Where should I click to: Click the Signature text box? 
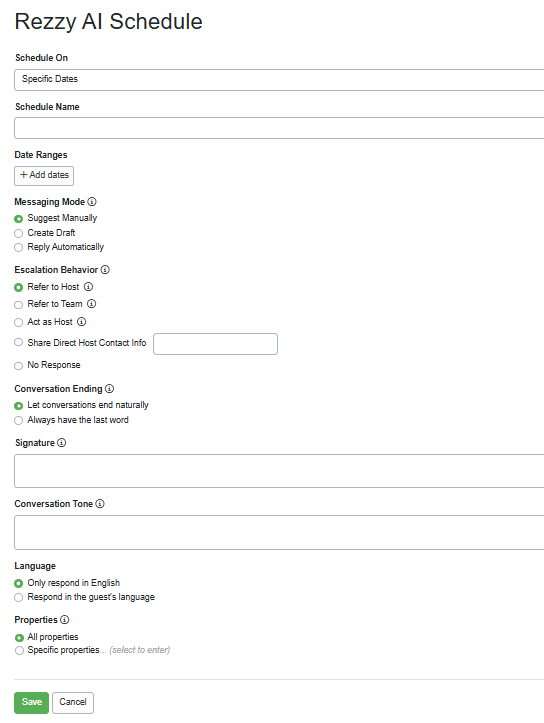pyautogui.click(x=279, y=471)
